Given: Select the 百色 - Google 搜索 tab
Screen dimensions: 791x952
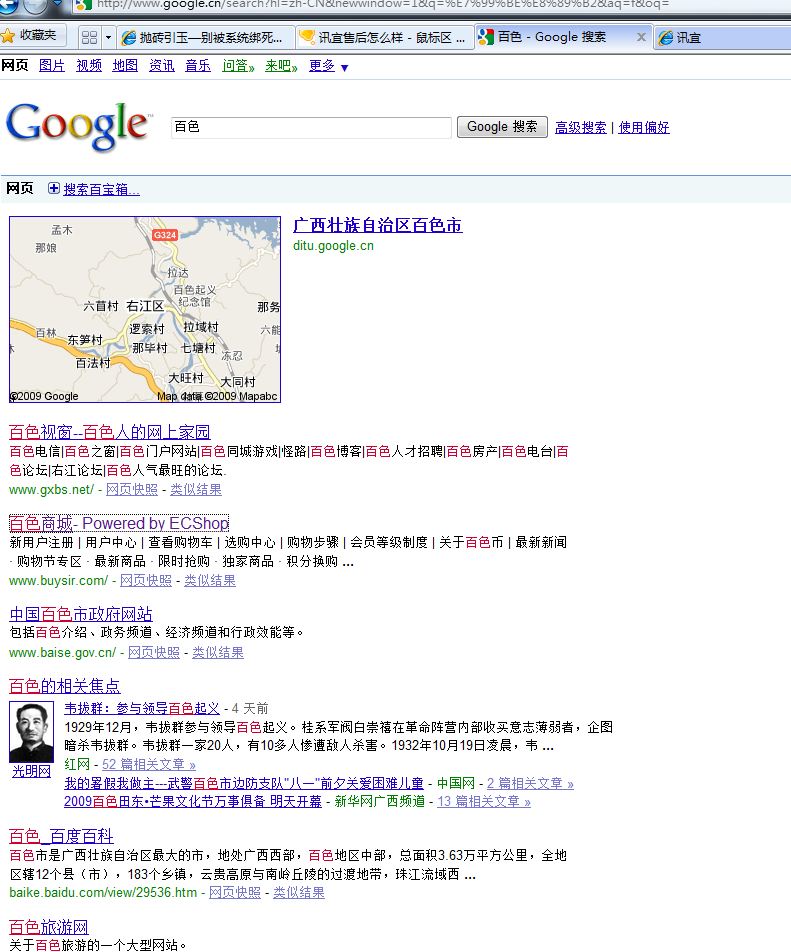Looking at the screenshot, I should 563,37.
